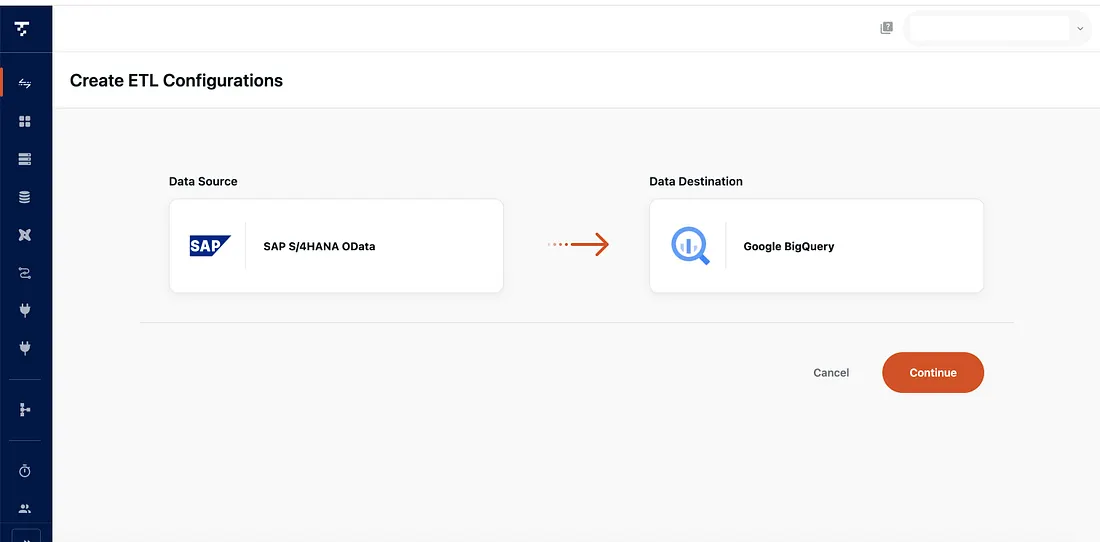Click the Cancel button
Screen dimensions: 1100x542
tap(831, 373)
